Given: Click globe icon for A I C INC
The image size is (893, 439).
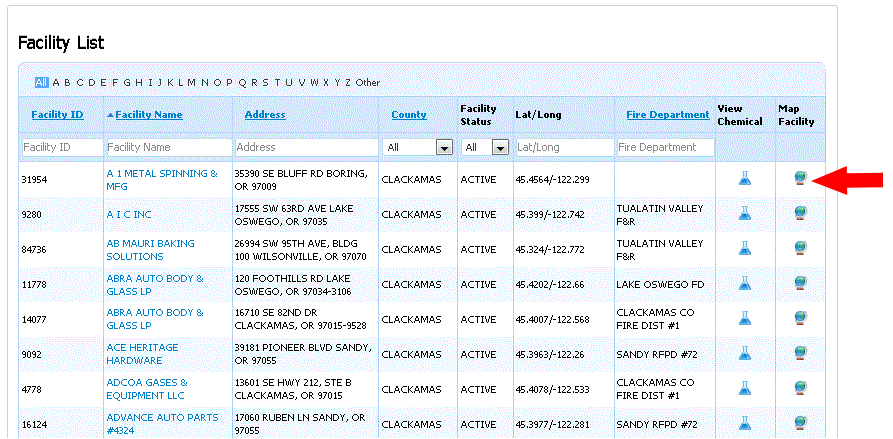Looking at the screenshot, I should (800, 214).
